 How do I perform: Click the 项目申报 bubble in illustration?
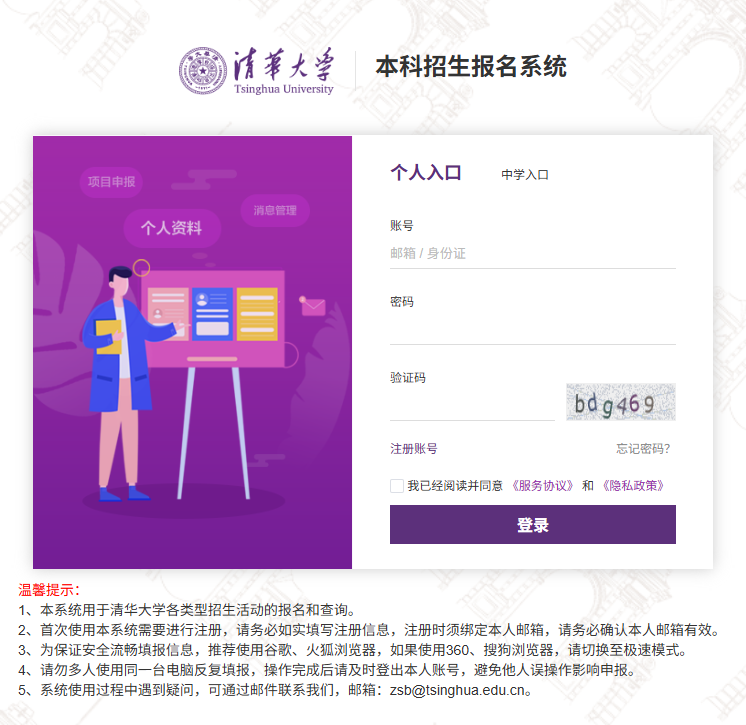111,182
